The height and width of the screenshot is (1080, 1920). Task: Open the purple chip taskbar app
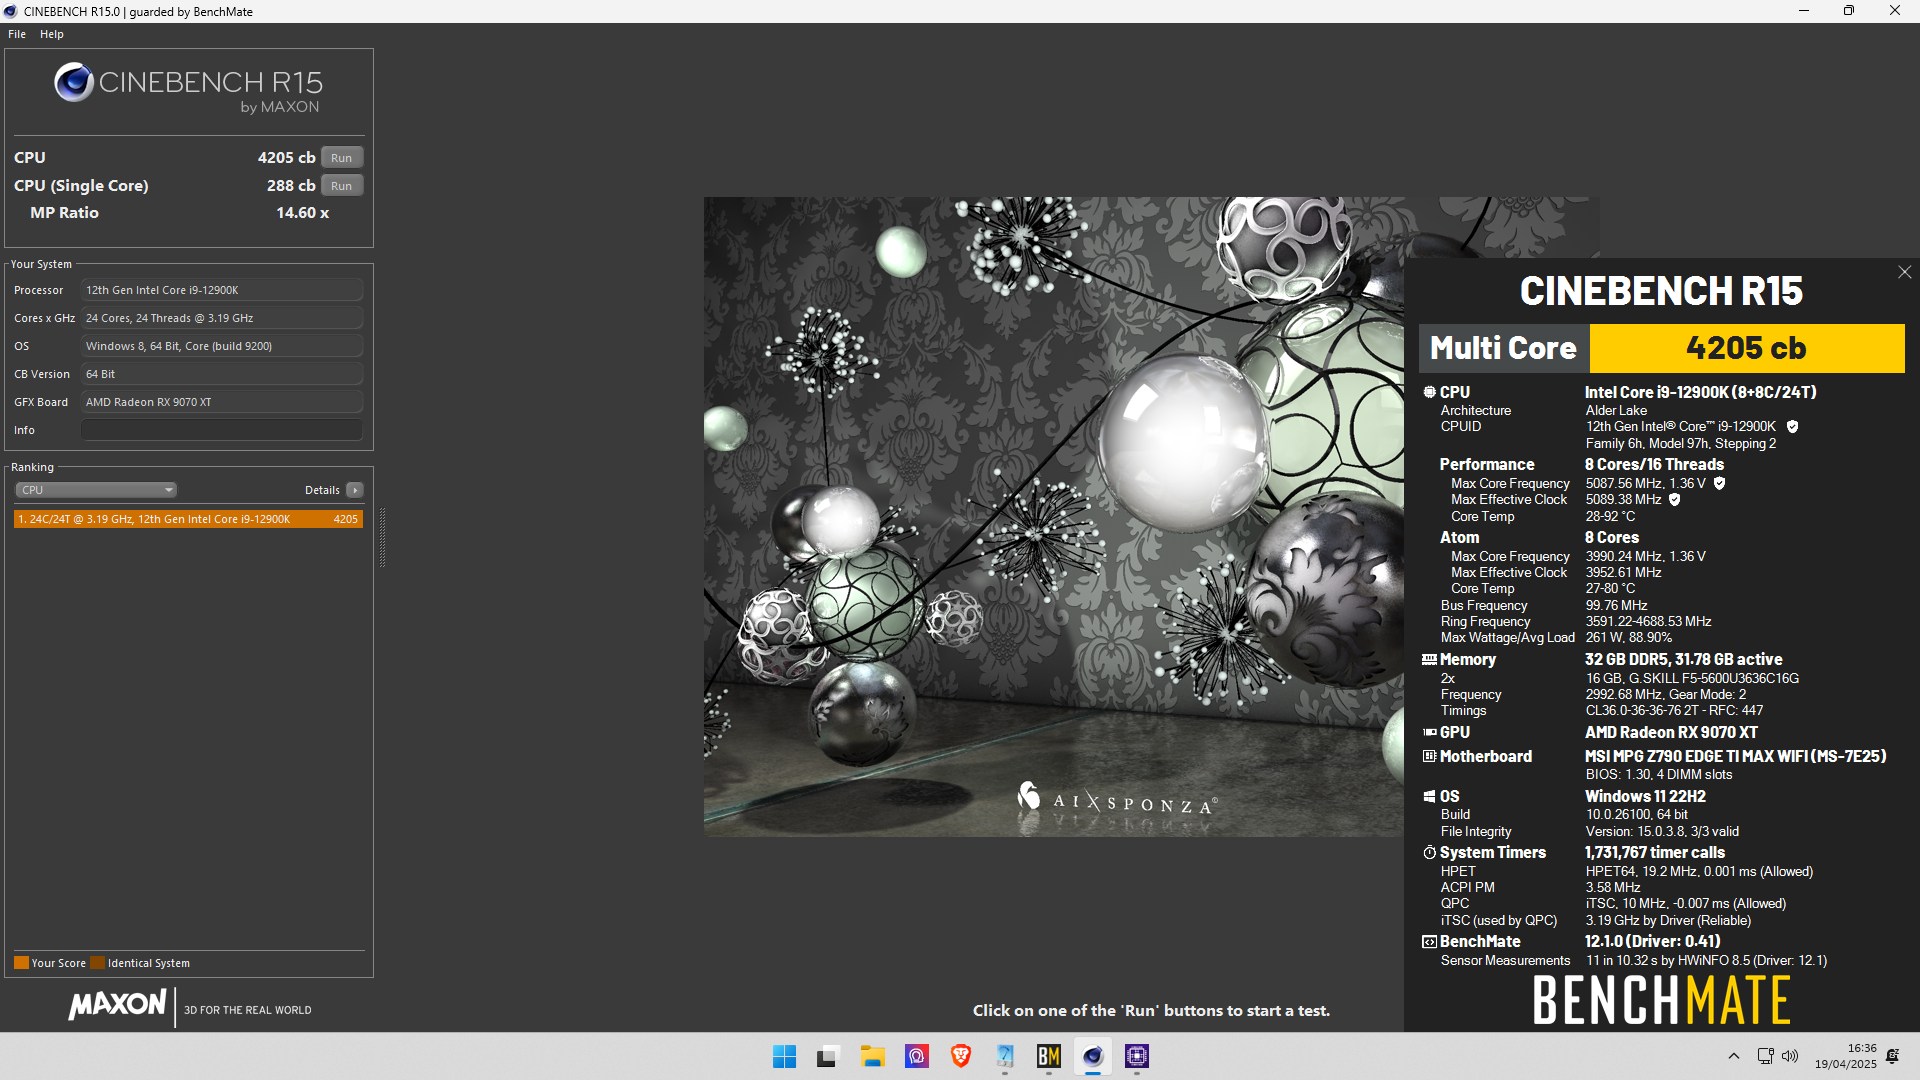coord(1137,1056)
